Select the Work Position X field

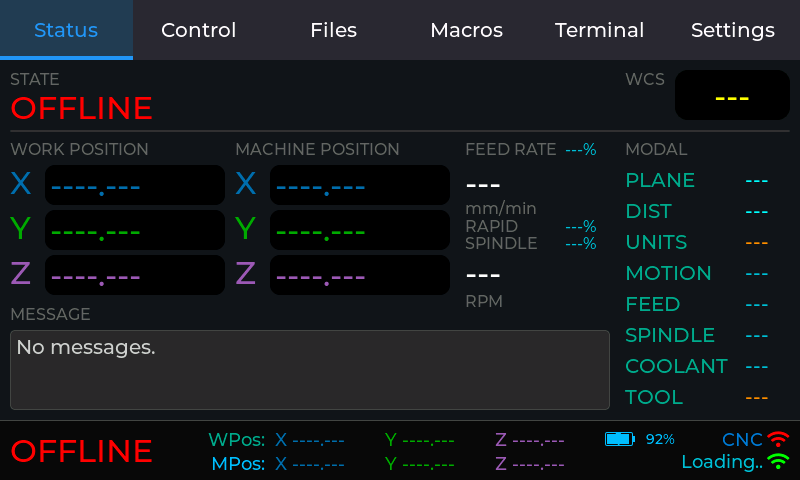pyautogui.click(x=135, y=185)
